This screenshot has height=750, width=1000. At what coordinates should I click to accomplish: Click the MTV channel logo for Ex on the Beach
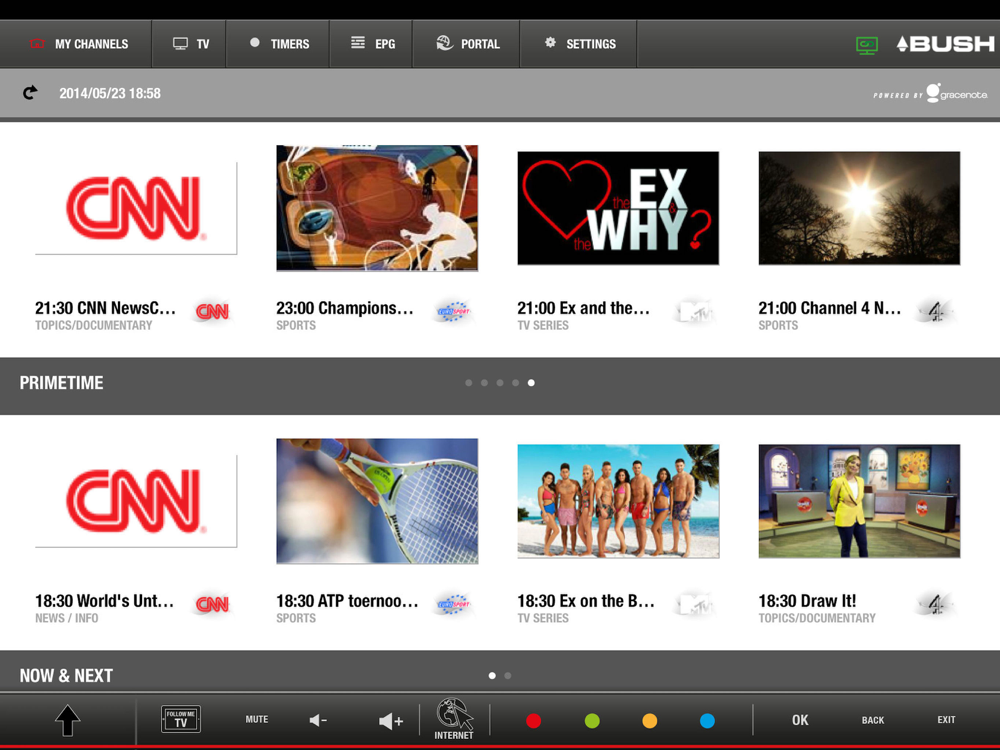pyautogui.click(x=693, y=603)
